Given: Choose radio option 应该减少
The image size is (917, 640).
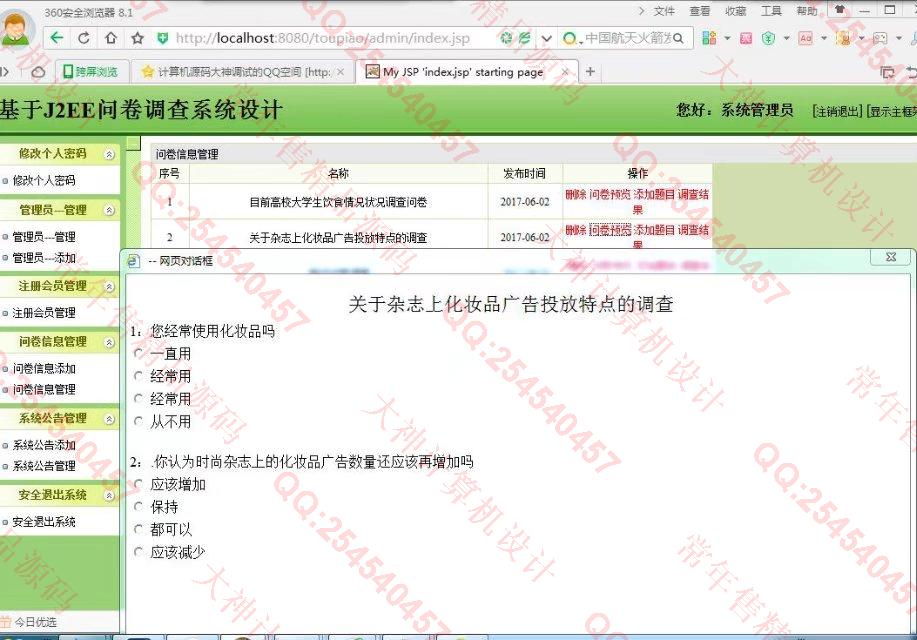Looking at the screenshot, I should coord(139,551).
